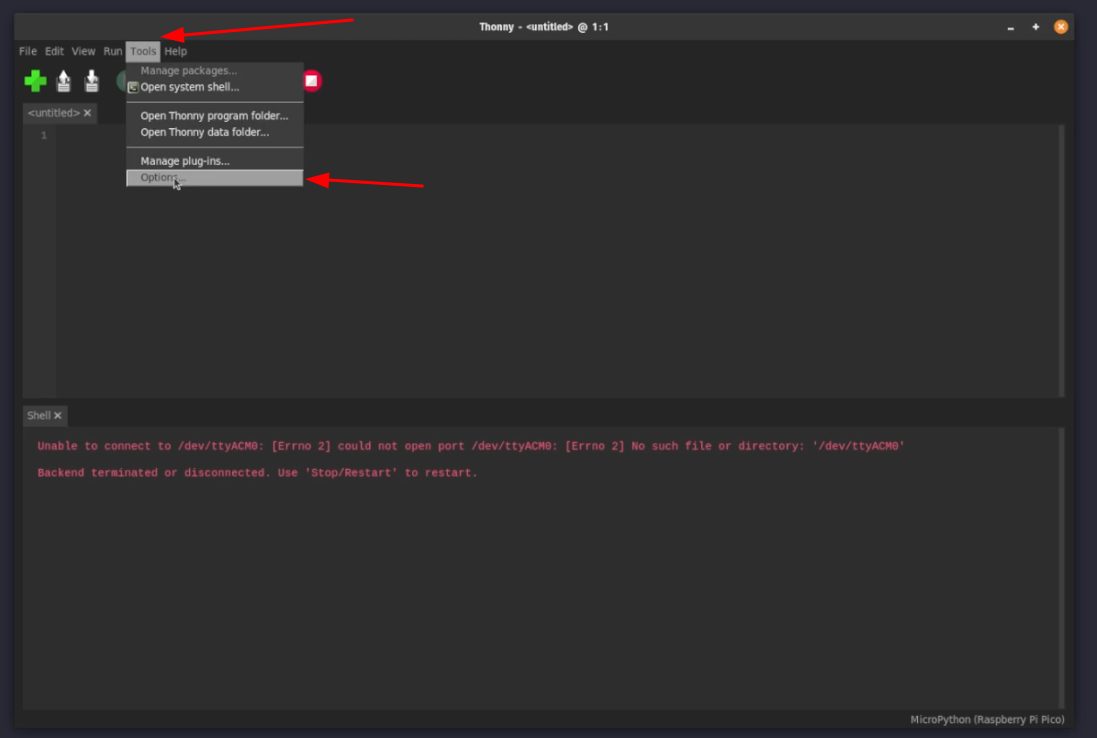Open the Run menu
Image resolution: width=1097 pixels, height=738 pixels.
pyautogui.click(x=112, y=51)
